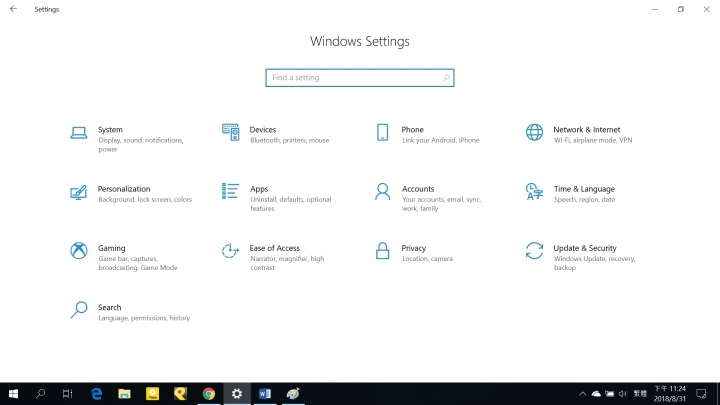
Task: Open taskbar search magnifier
Action: tap(40, 394)
